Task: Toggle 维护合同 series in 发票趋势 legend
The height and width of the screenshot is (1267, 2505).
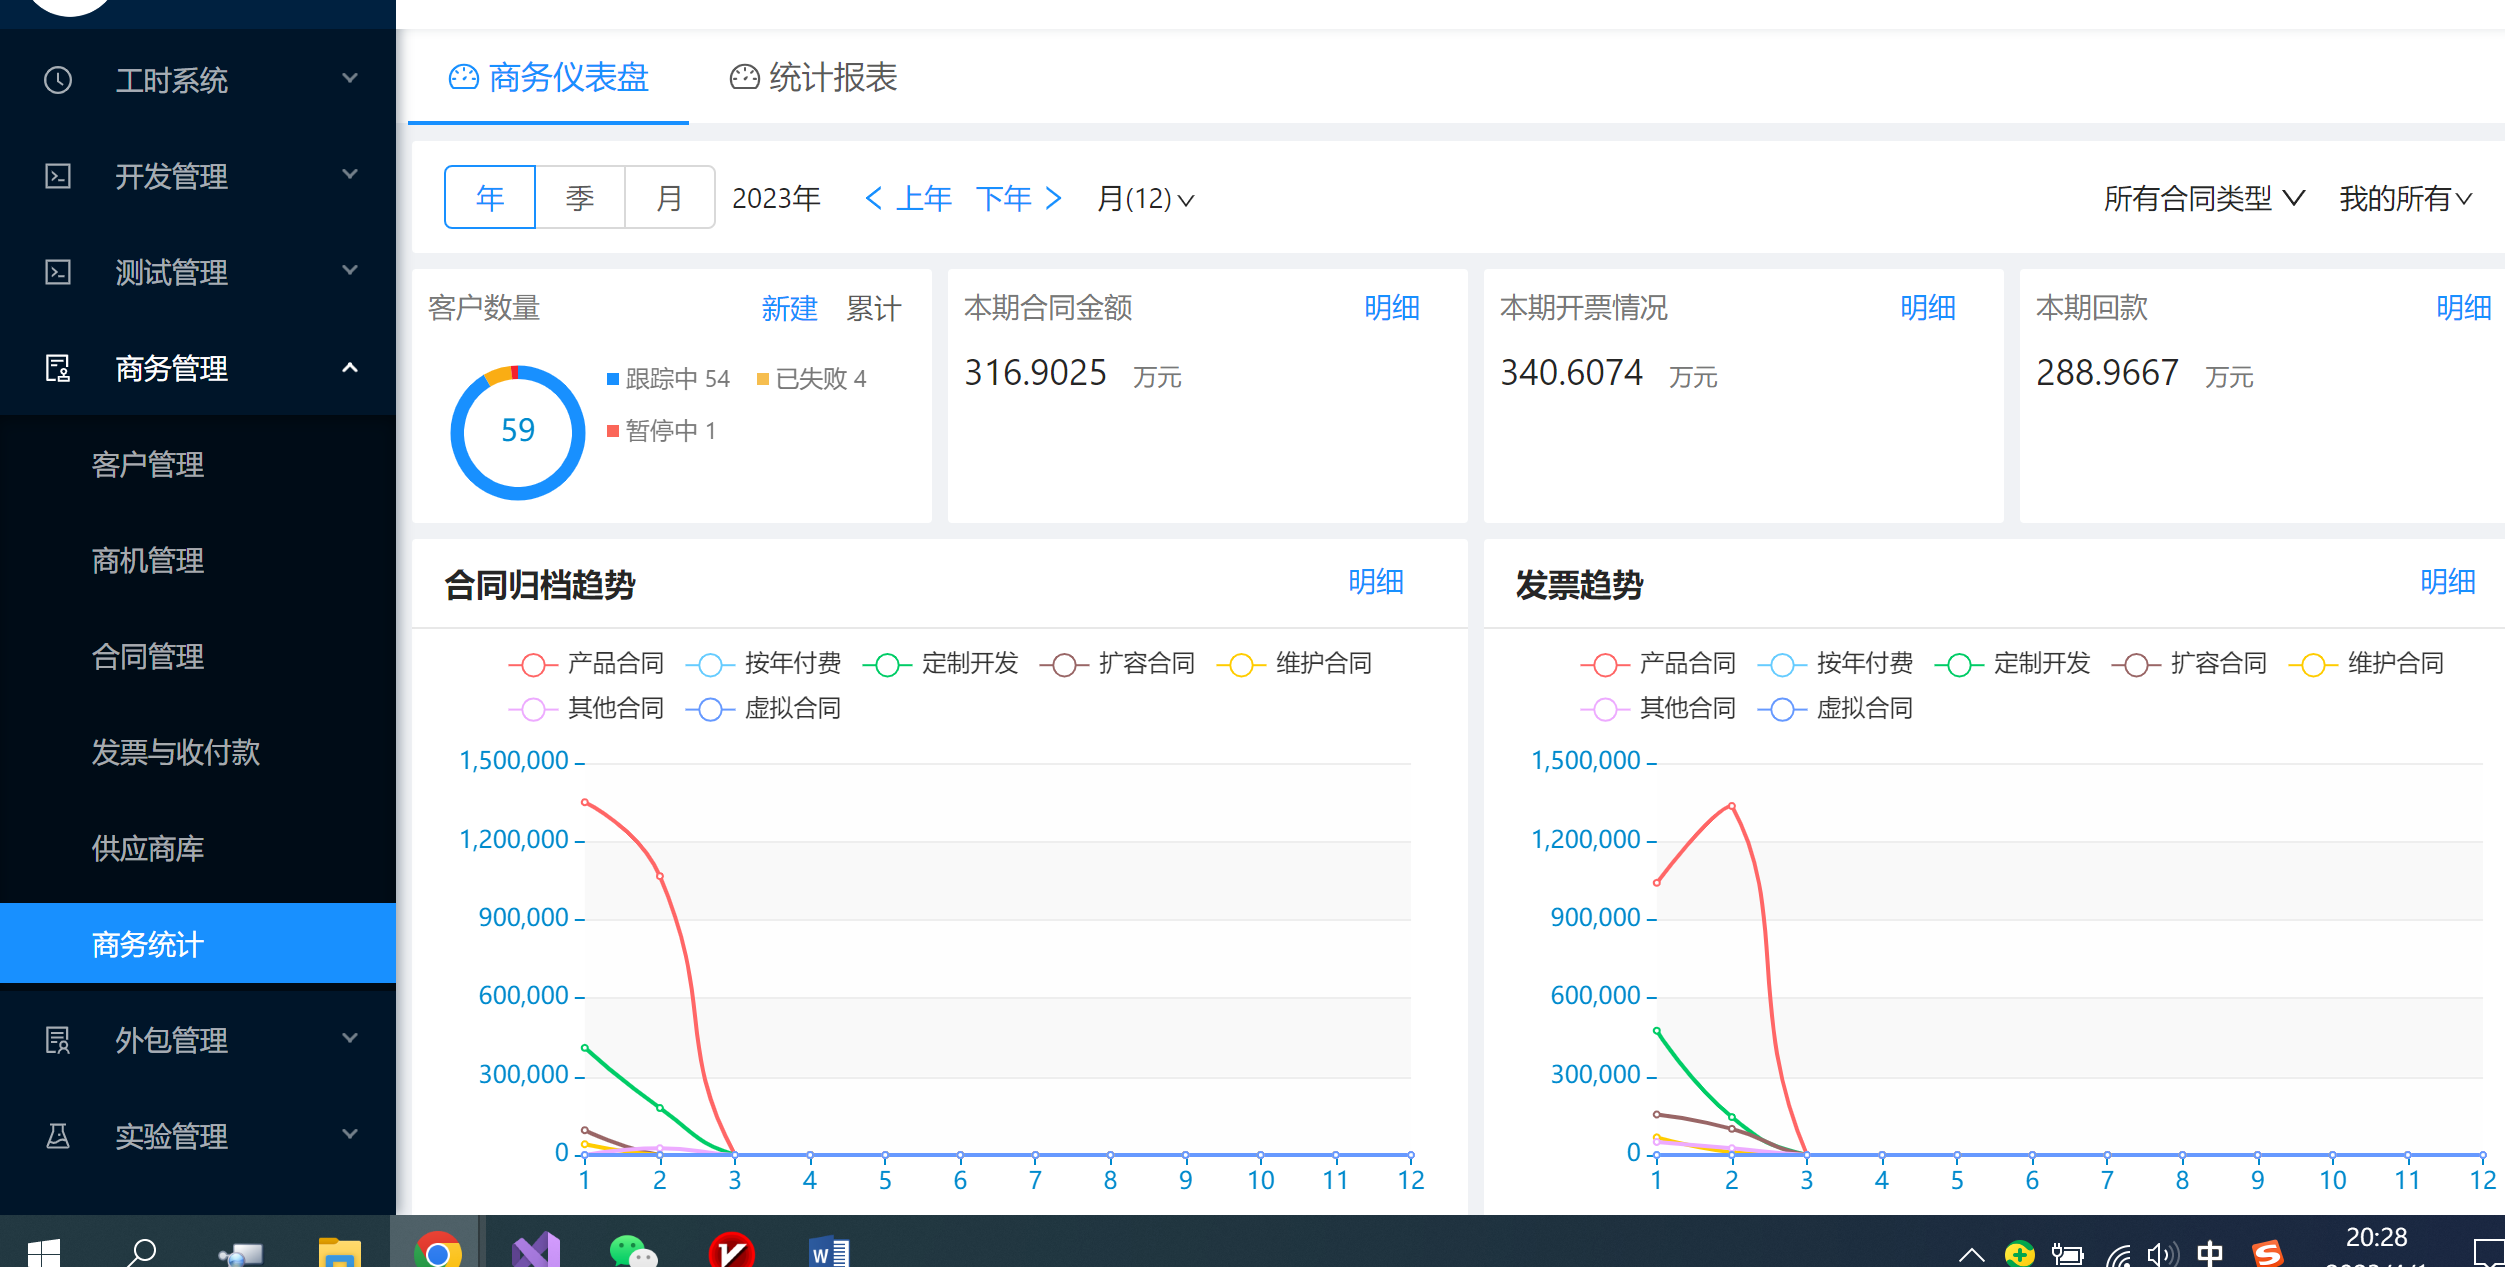Action: [x=2367, y=664]
